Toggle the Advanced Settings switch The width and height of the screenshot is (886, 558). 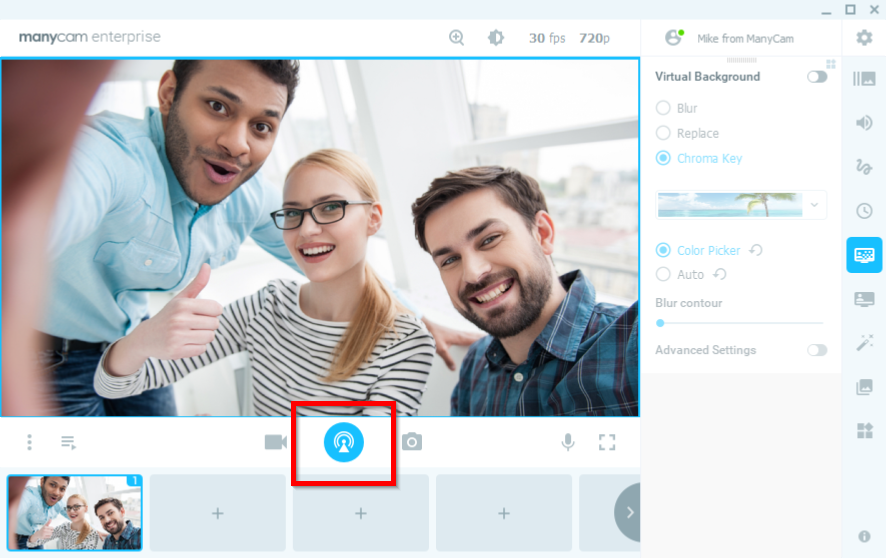[817, 350]
